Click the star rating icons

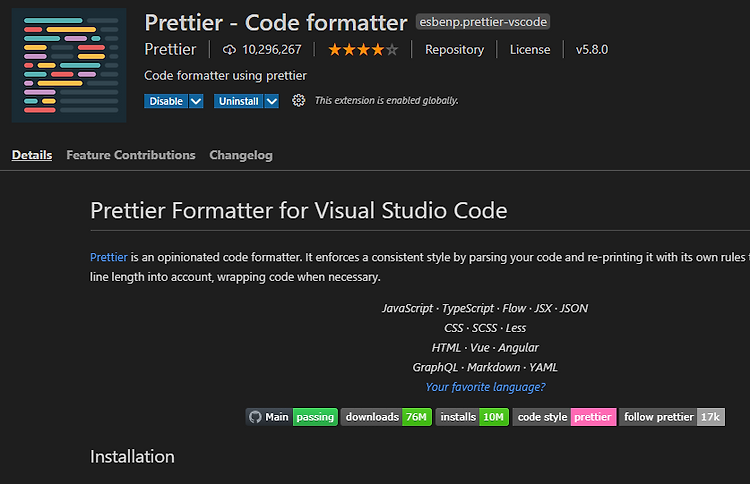(363, 49)
